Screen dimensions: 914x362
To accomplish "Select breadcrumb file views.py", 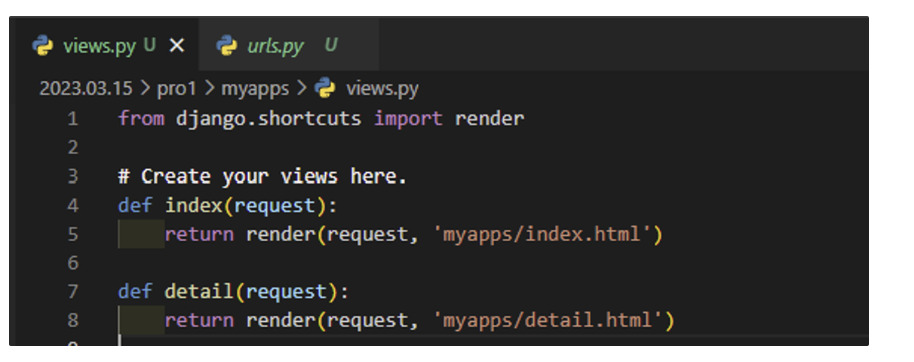I will (382, 89).
